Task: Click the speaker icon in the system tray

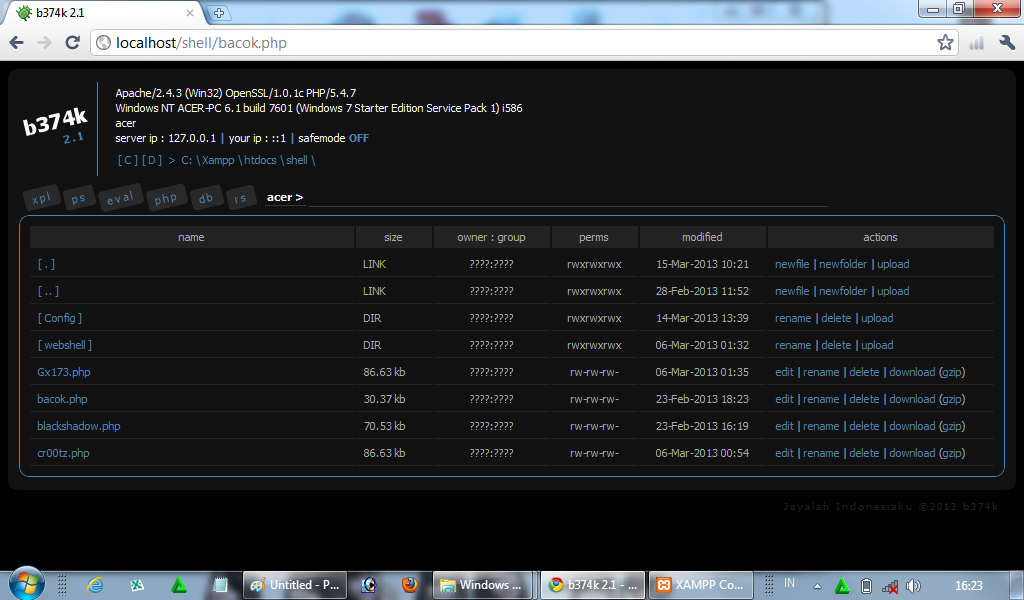Action: [913, 584]
